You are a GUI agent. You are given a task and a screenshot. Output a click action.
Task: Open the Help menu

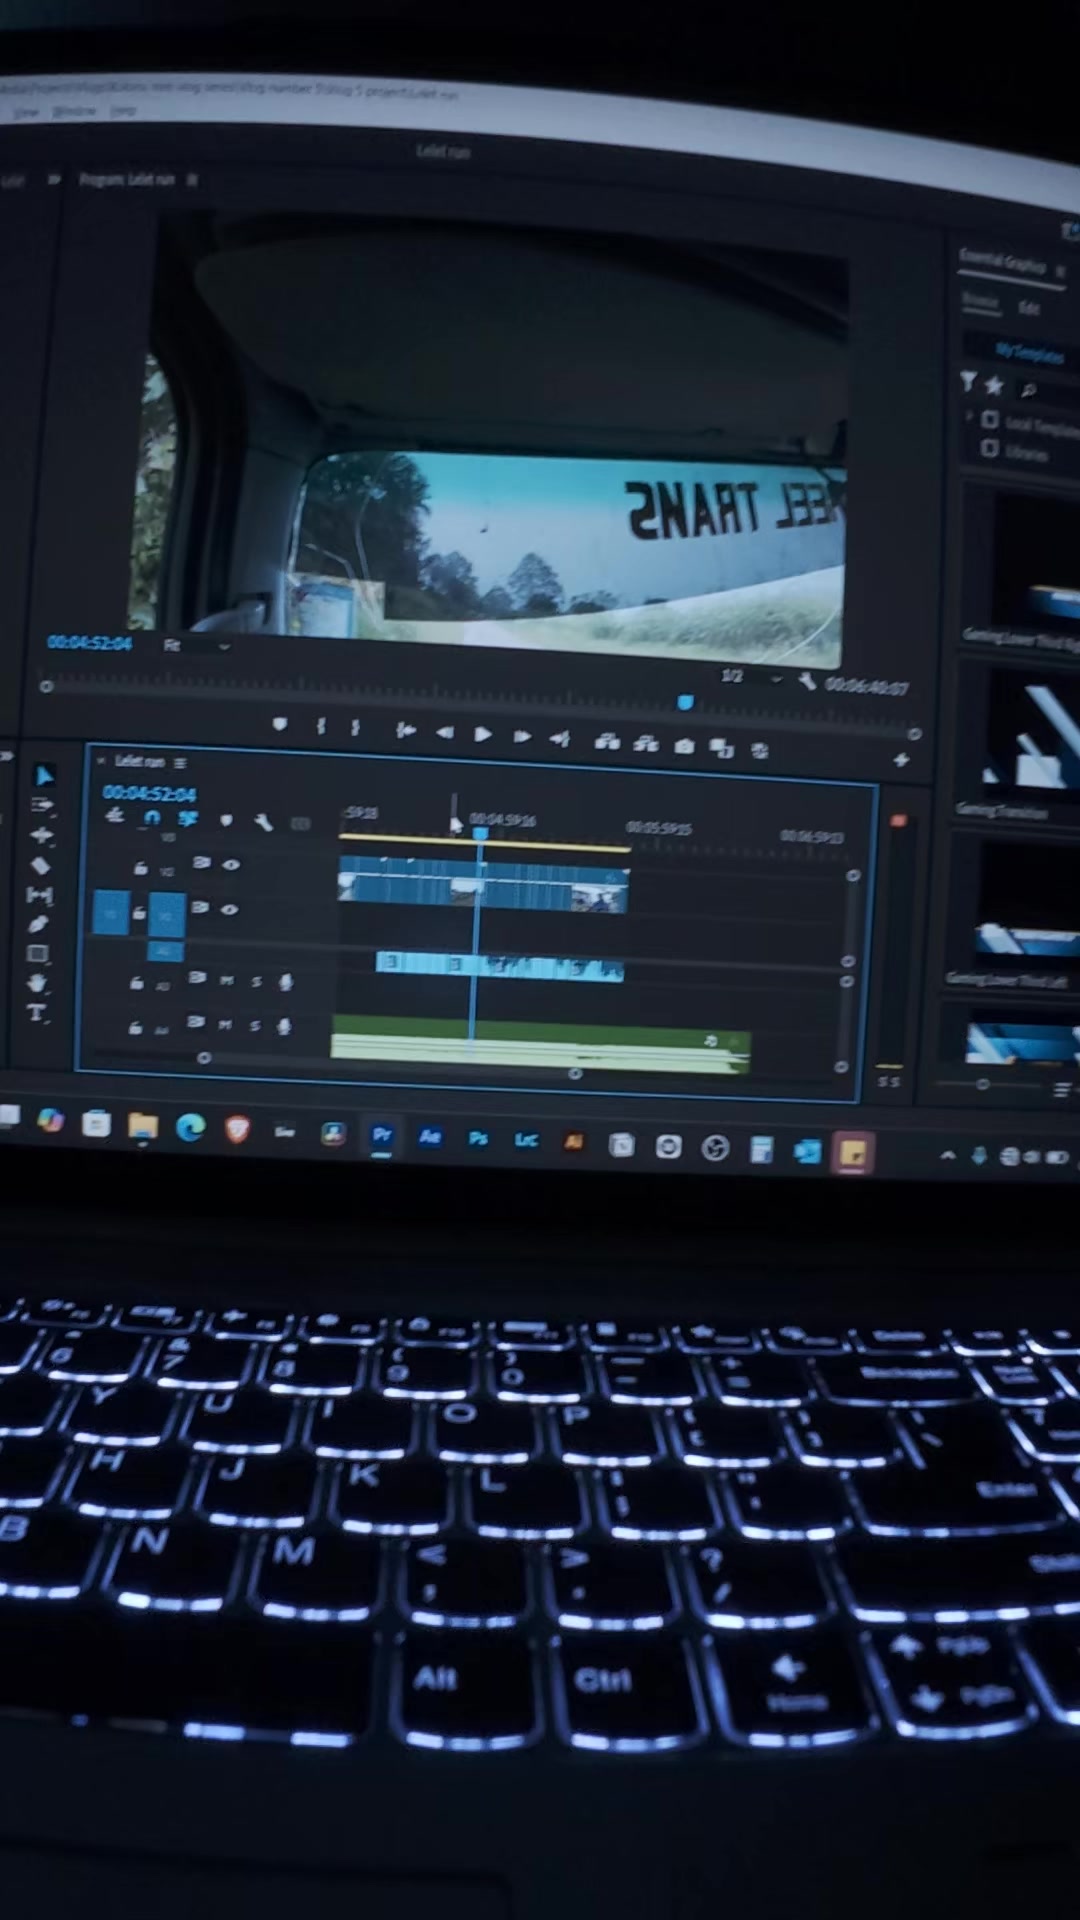(123, 111)
